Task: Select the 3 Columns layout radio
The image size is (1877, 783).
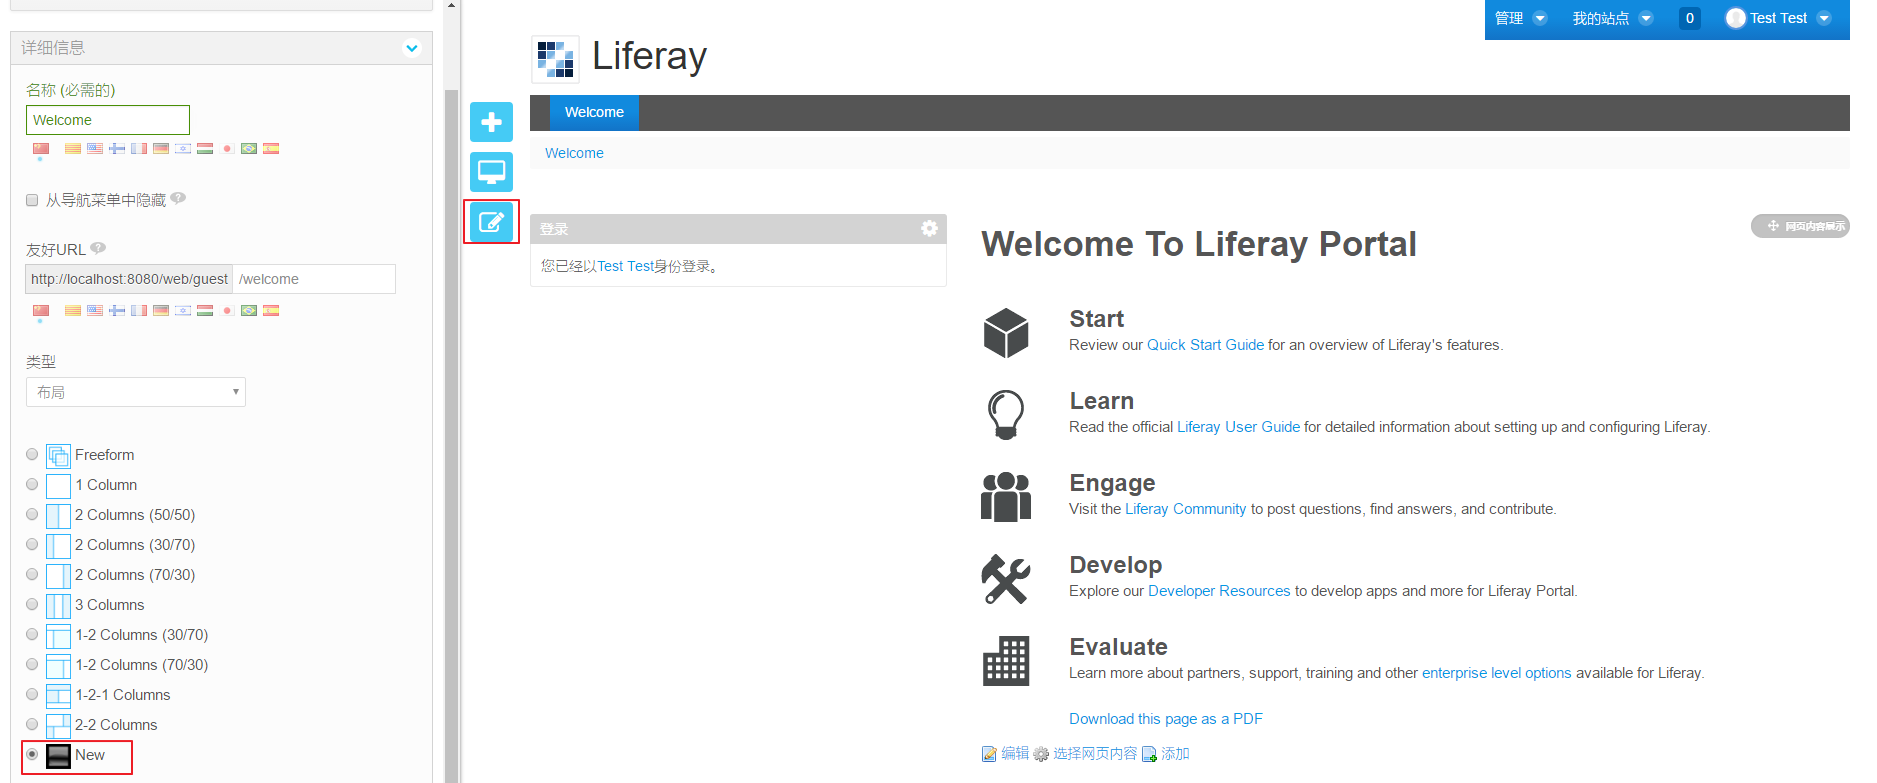Action: click(32, 604)
